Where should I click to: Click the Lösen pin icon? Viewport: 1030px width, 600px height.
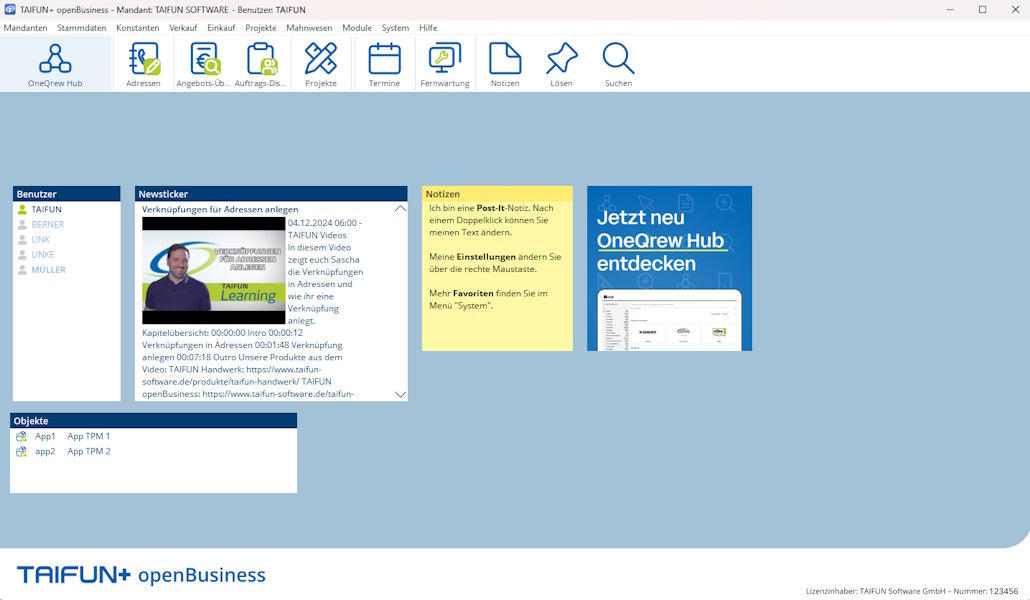point(561,64)
